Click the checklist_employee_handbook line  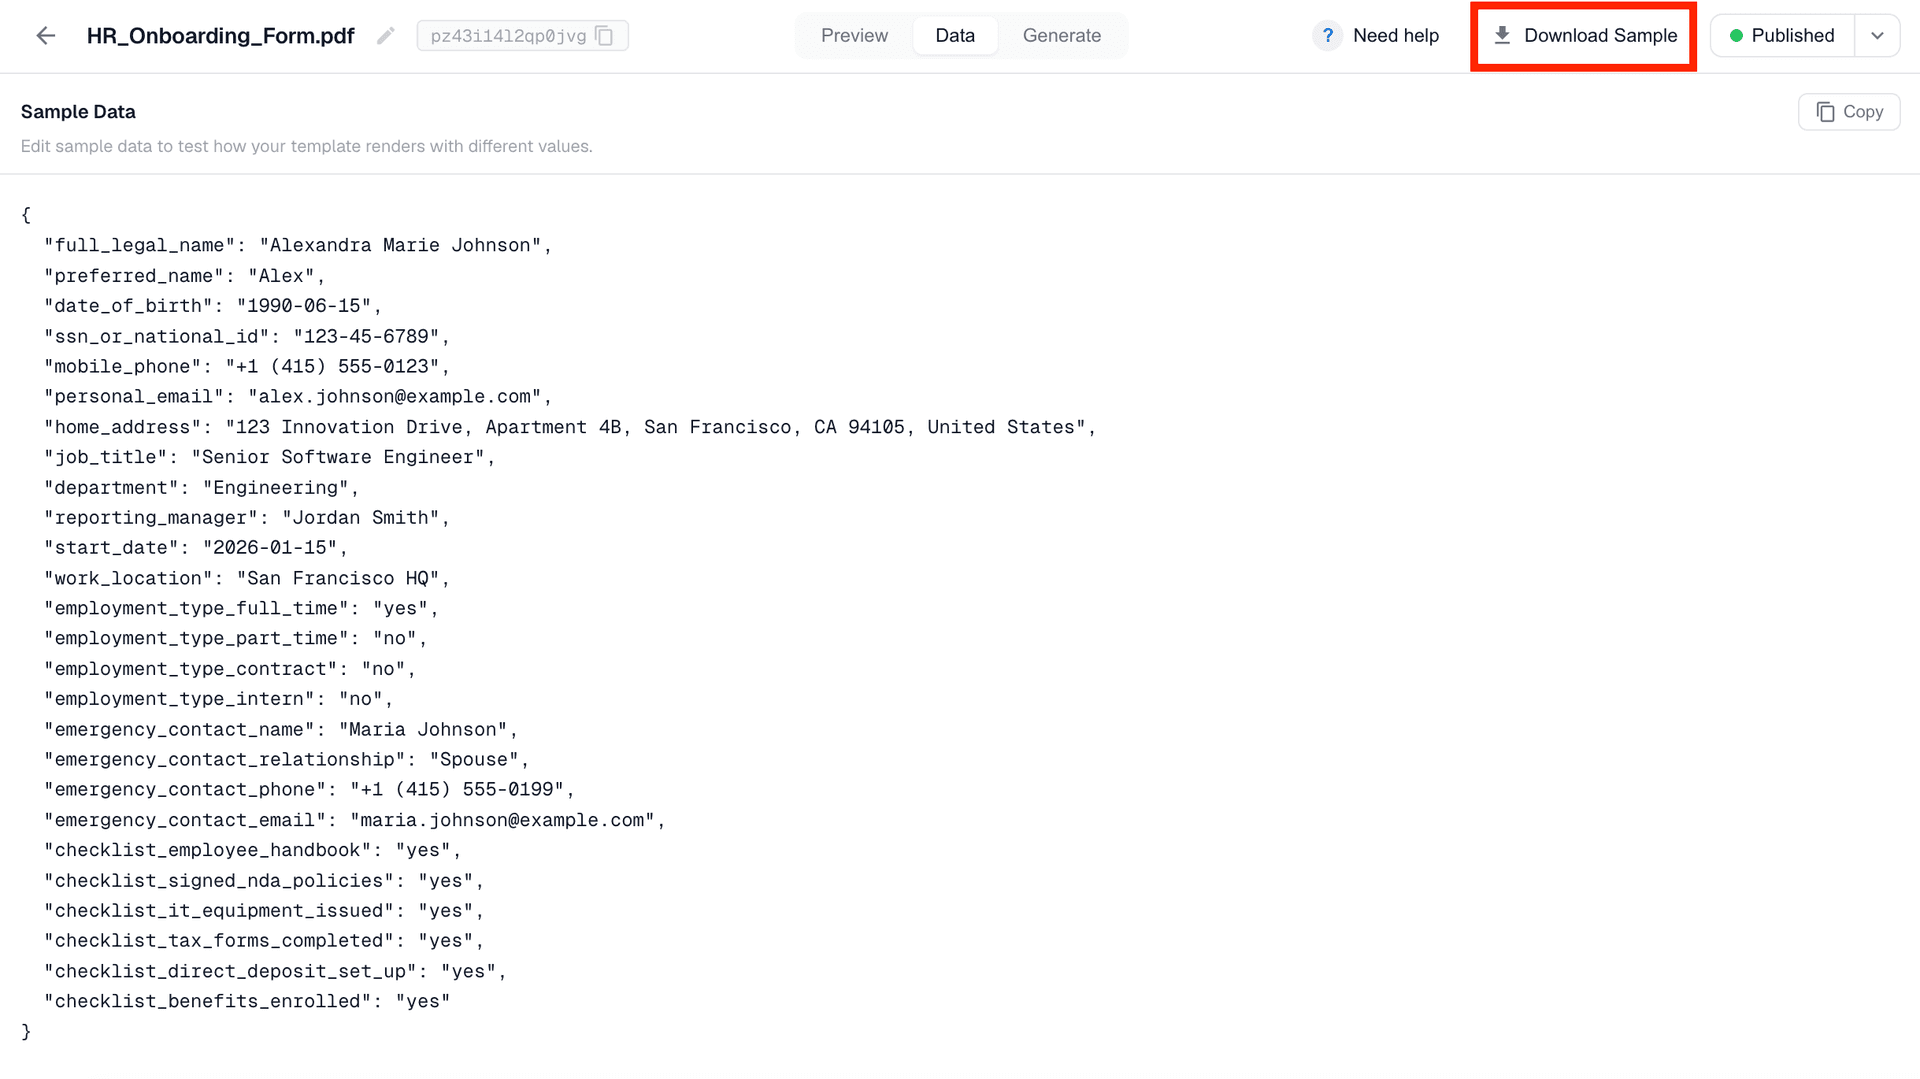(252, 850)
